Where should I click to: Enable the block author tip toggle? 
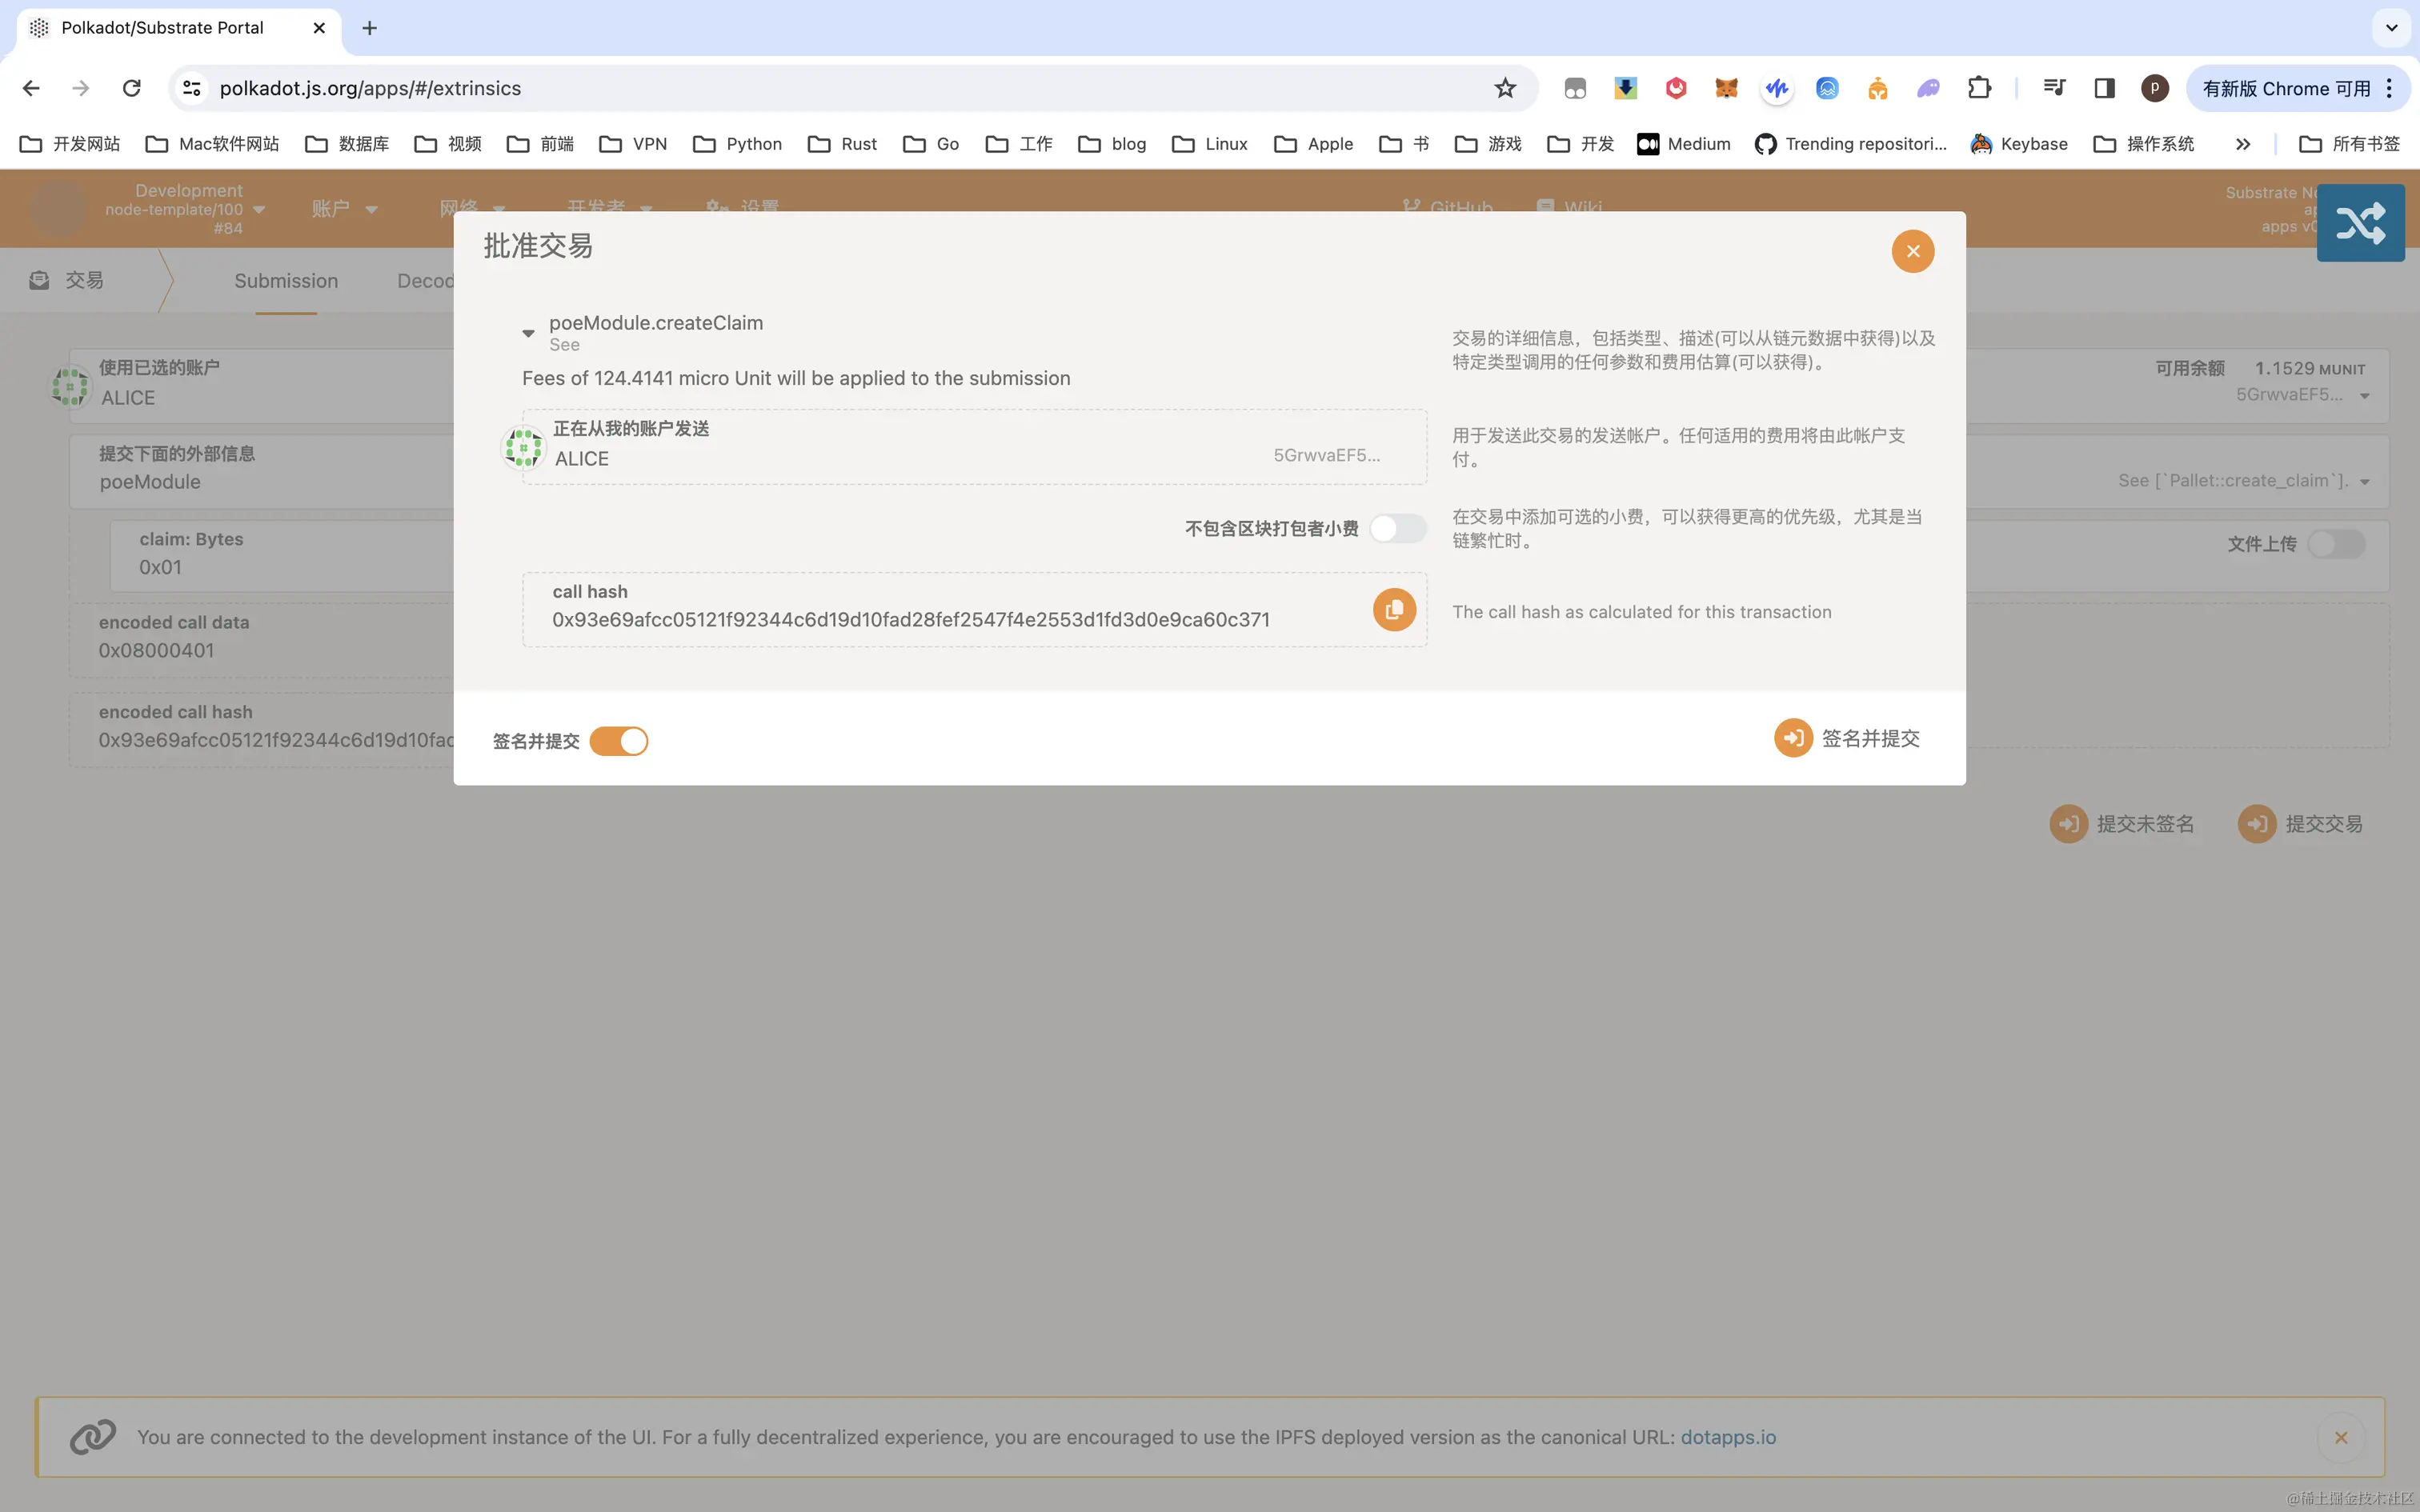click(x=1398, y=528)
